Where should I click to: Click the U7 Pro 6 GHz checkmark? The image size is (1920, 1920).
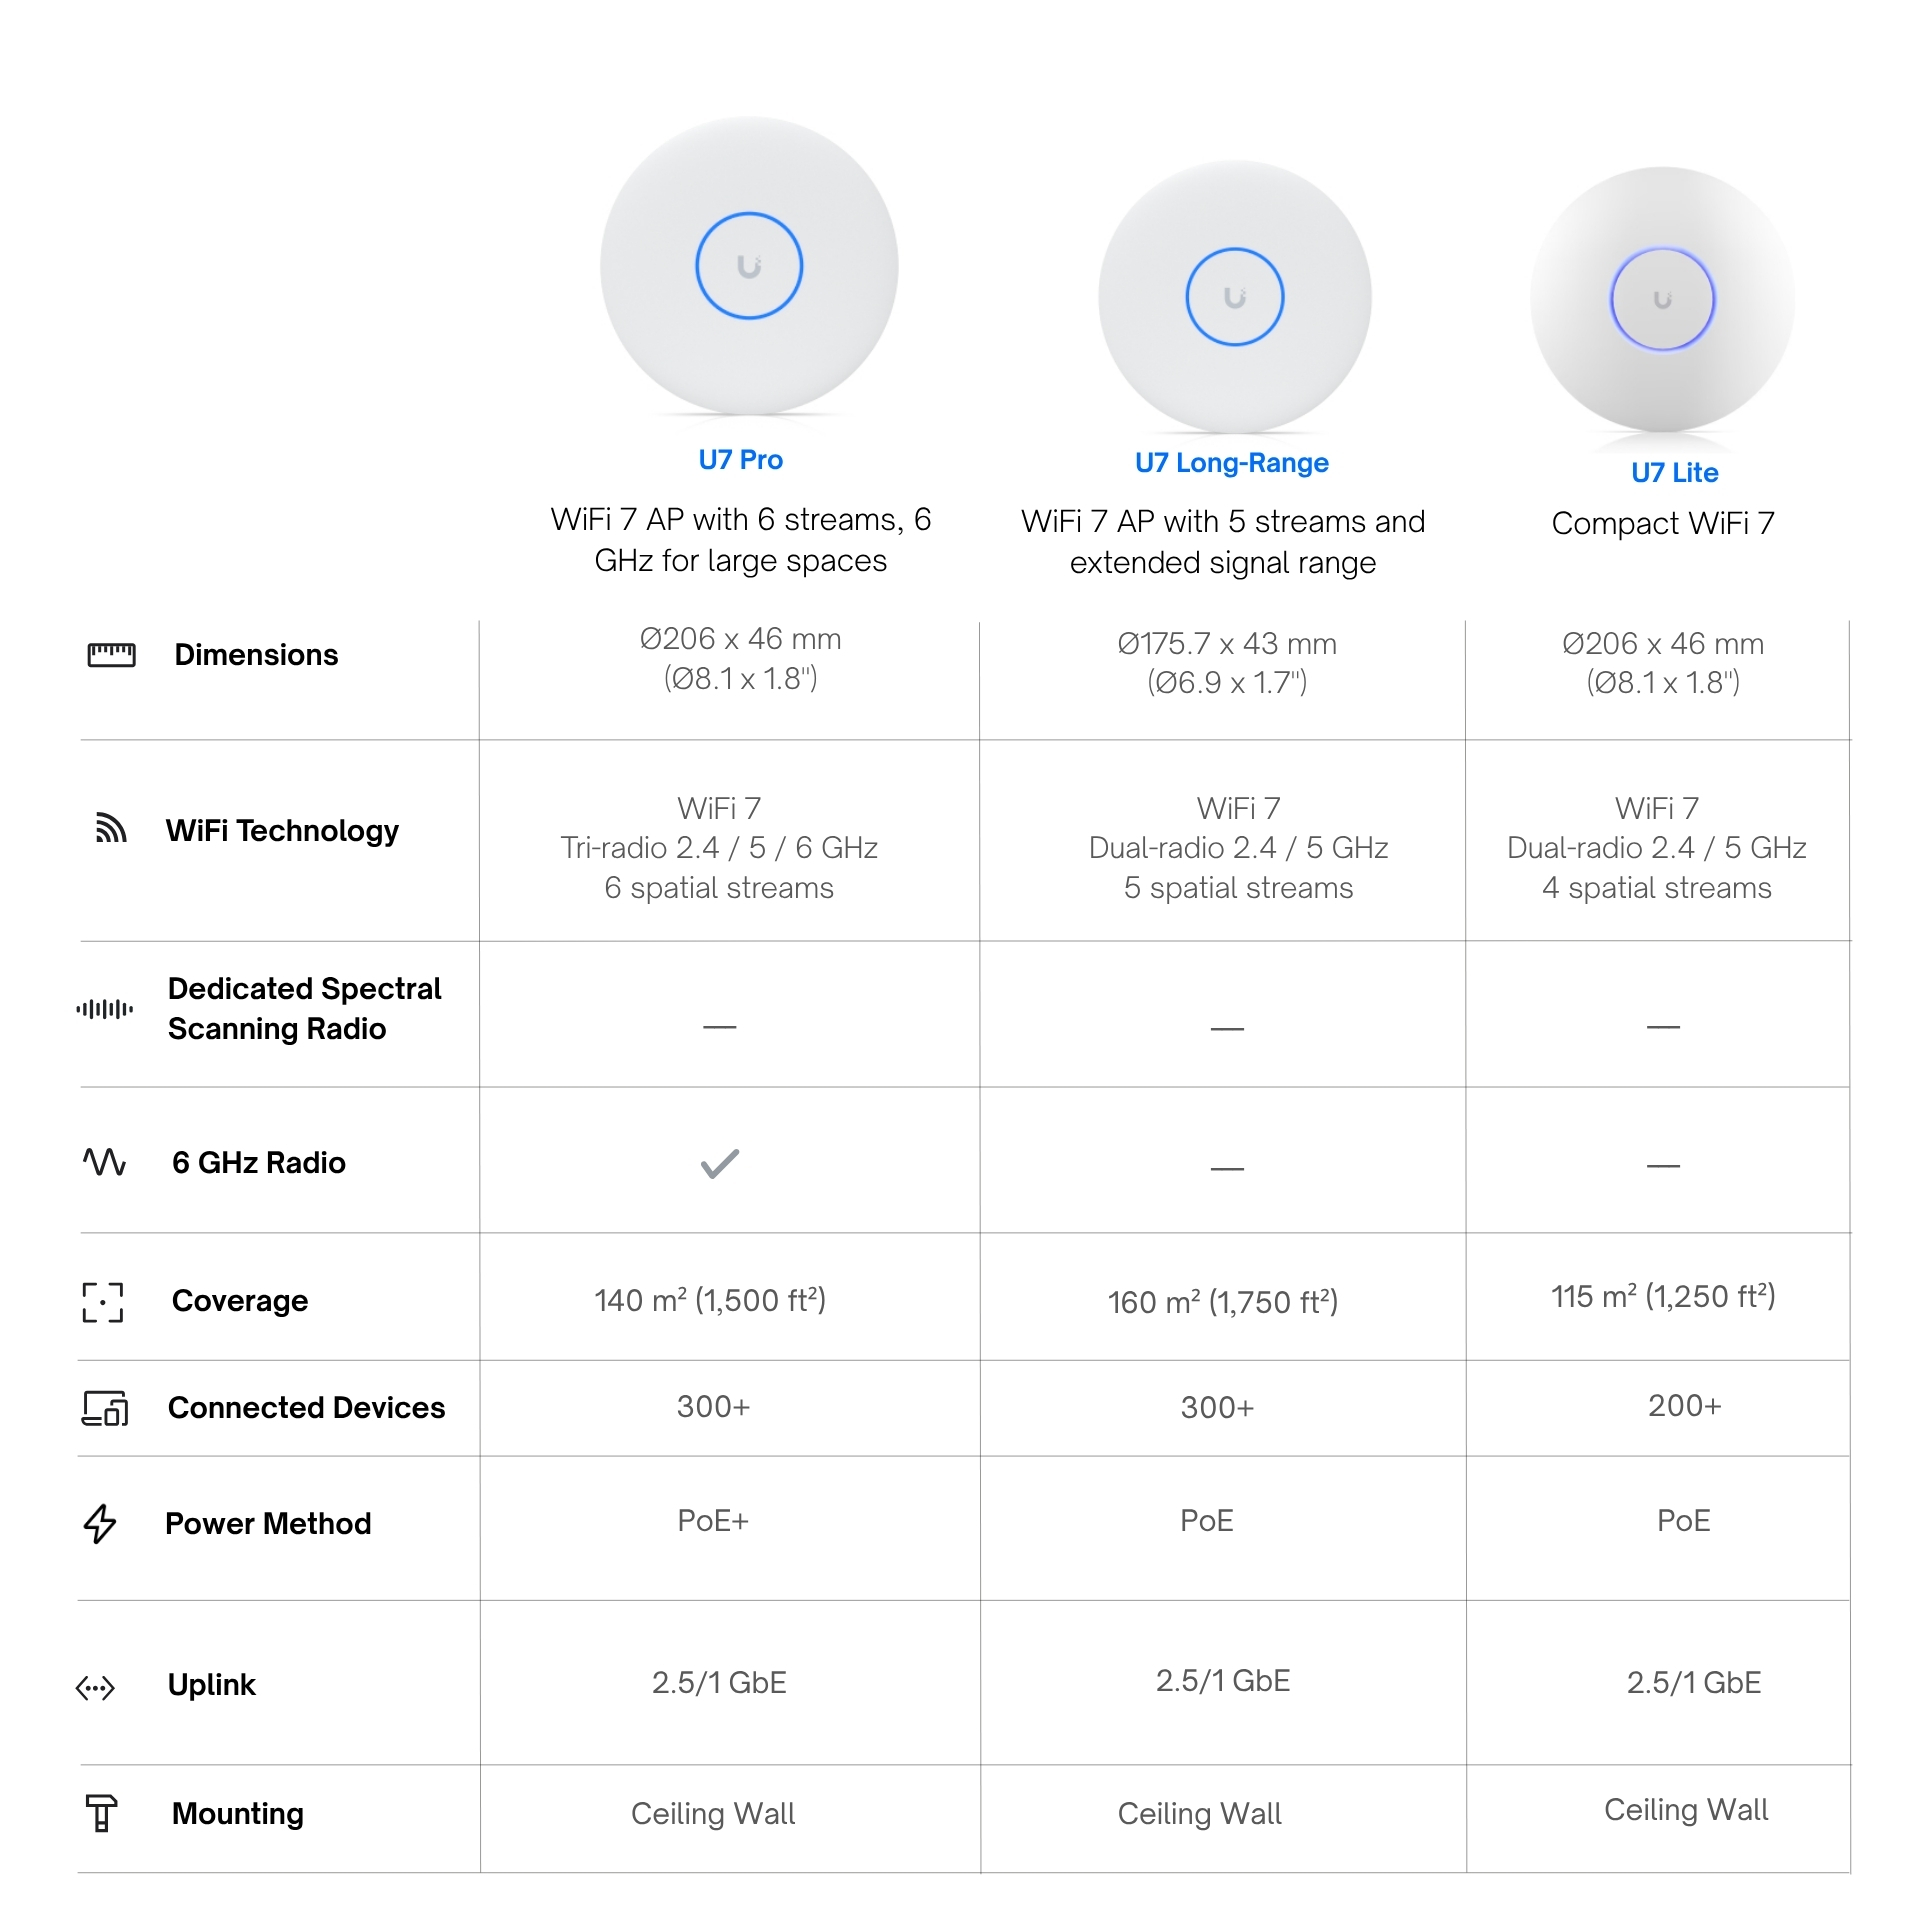pyautogui.click(x=719, y=1164)
